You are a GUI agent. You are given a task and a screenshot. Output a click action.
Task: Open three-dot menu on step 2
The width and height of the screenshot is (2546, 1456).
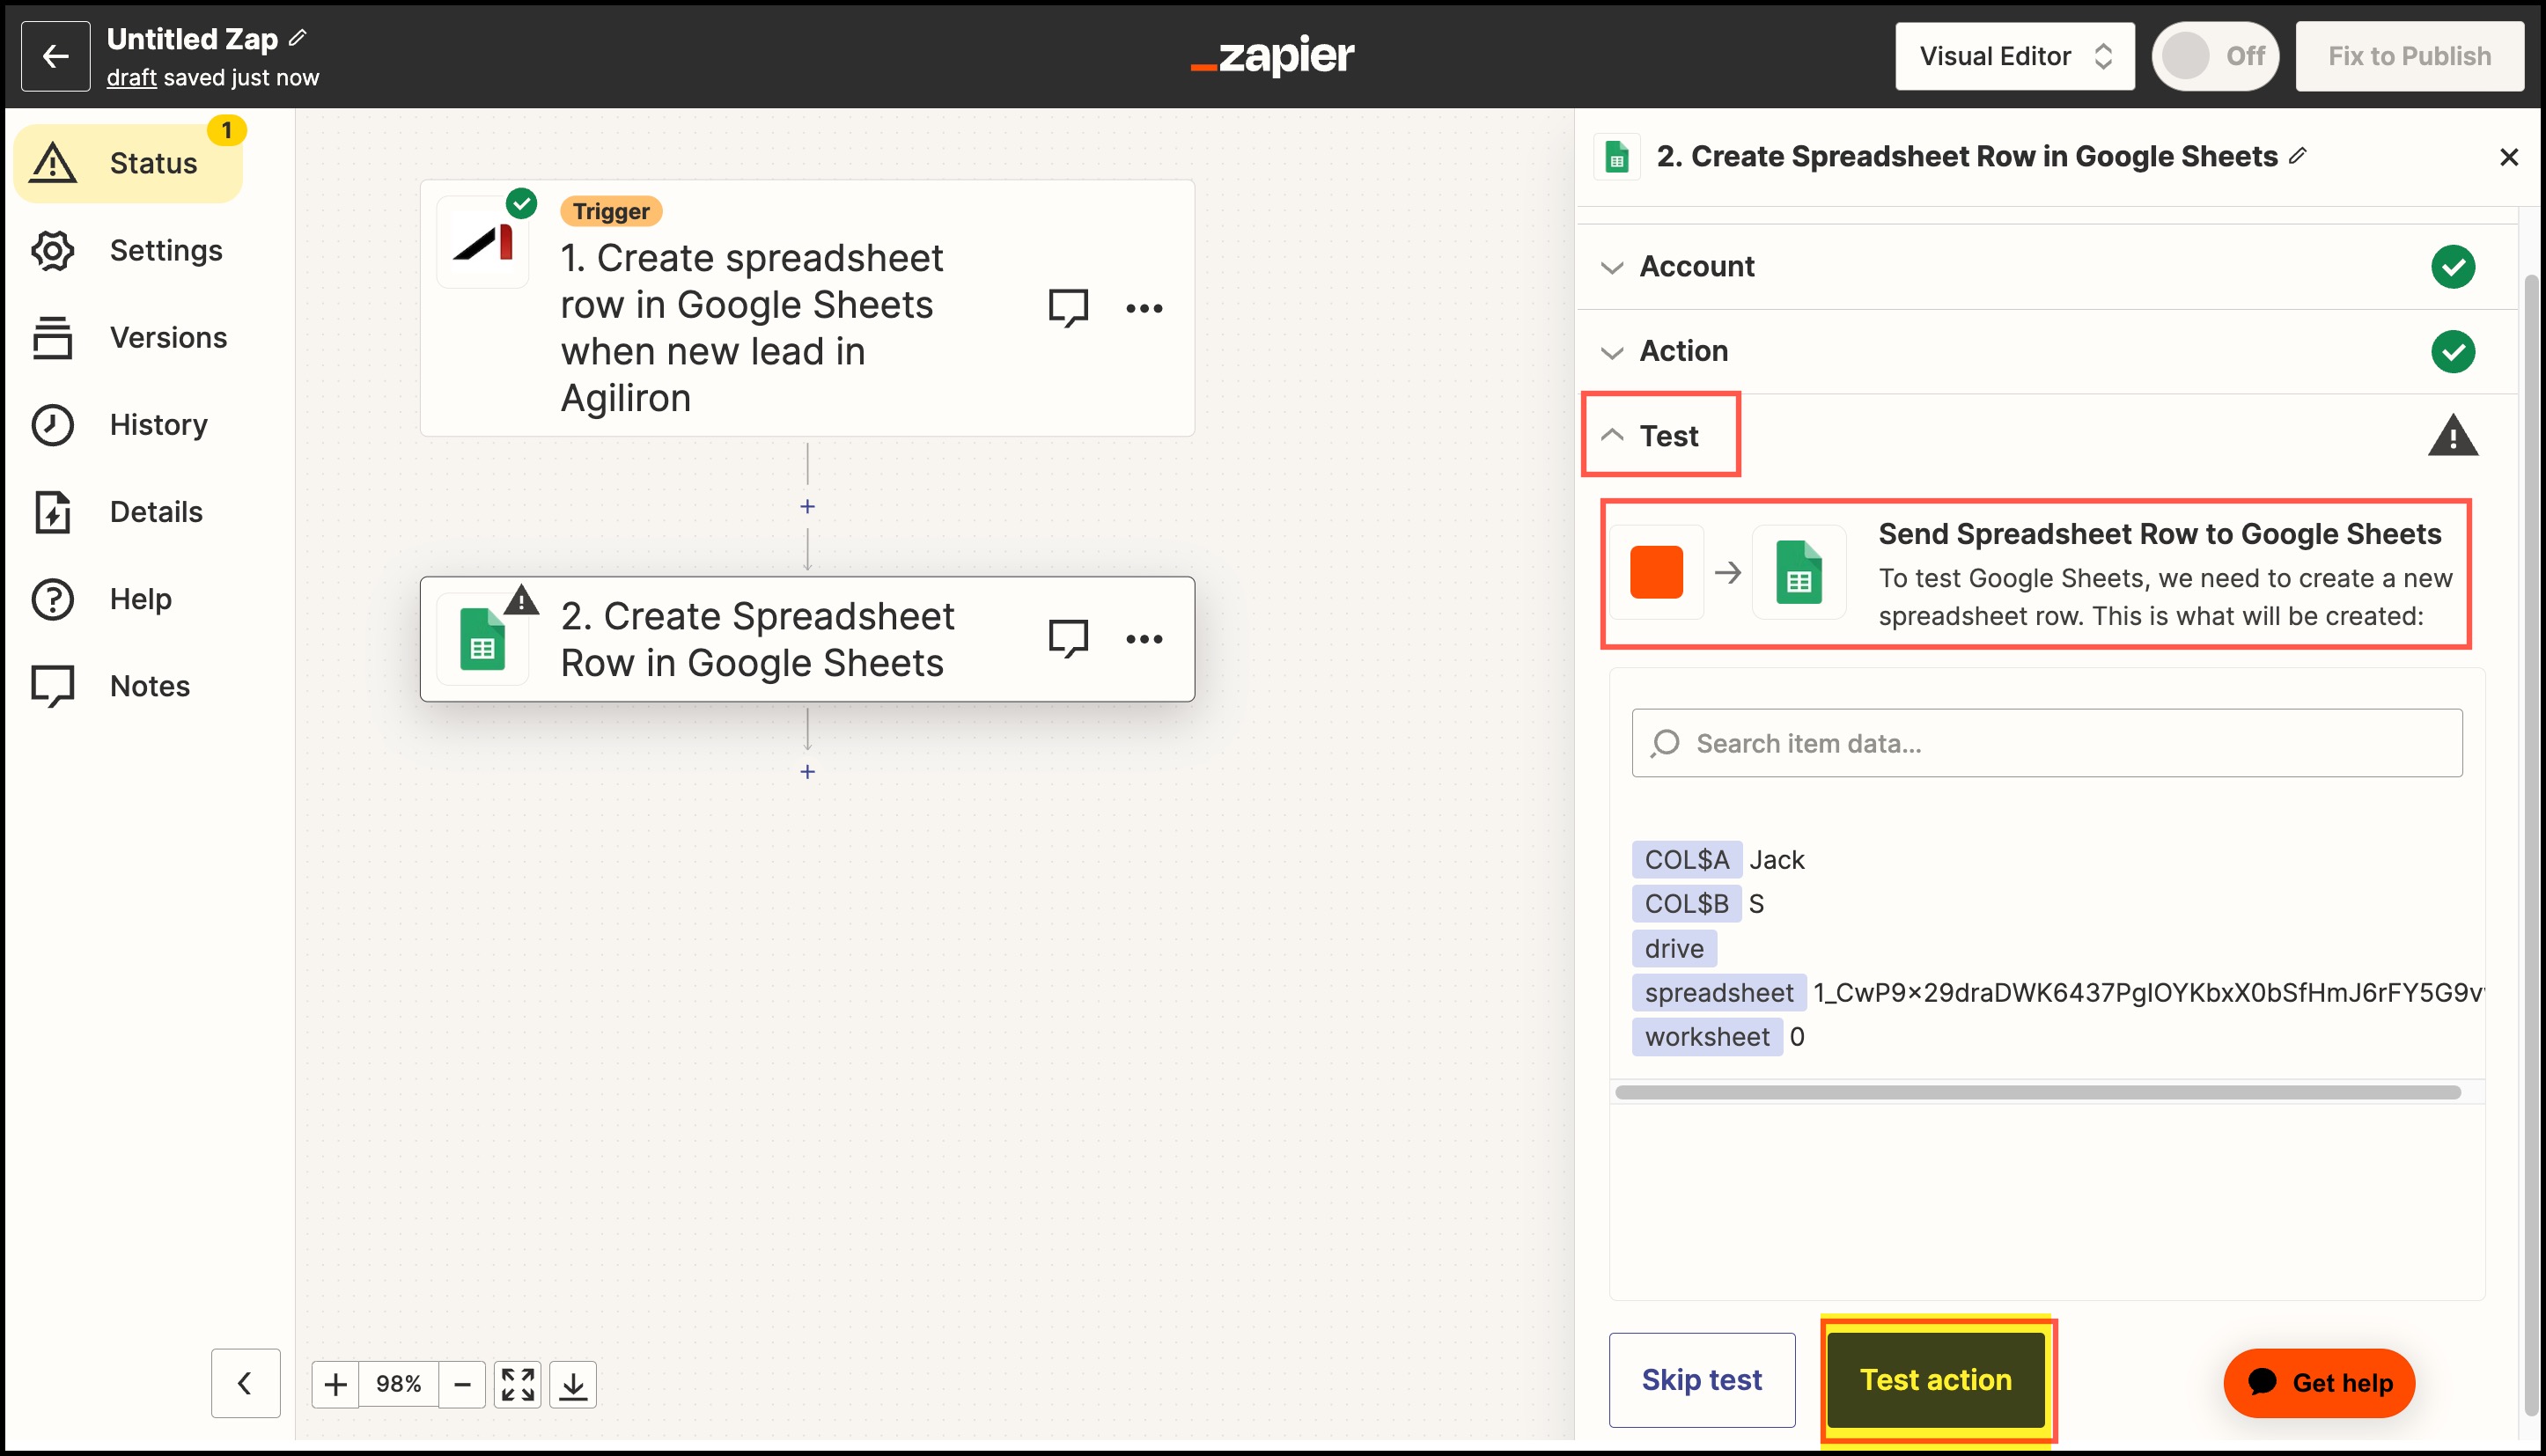click(1144, 639)
